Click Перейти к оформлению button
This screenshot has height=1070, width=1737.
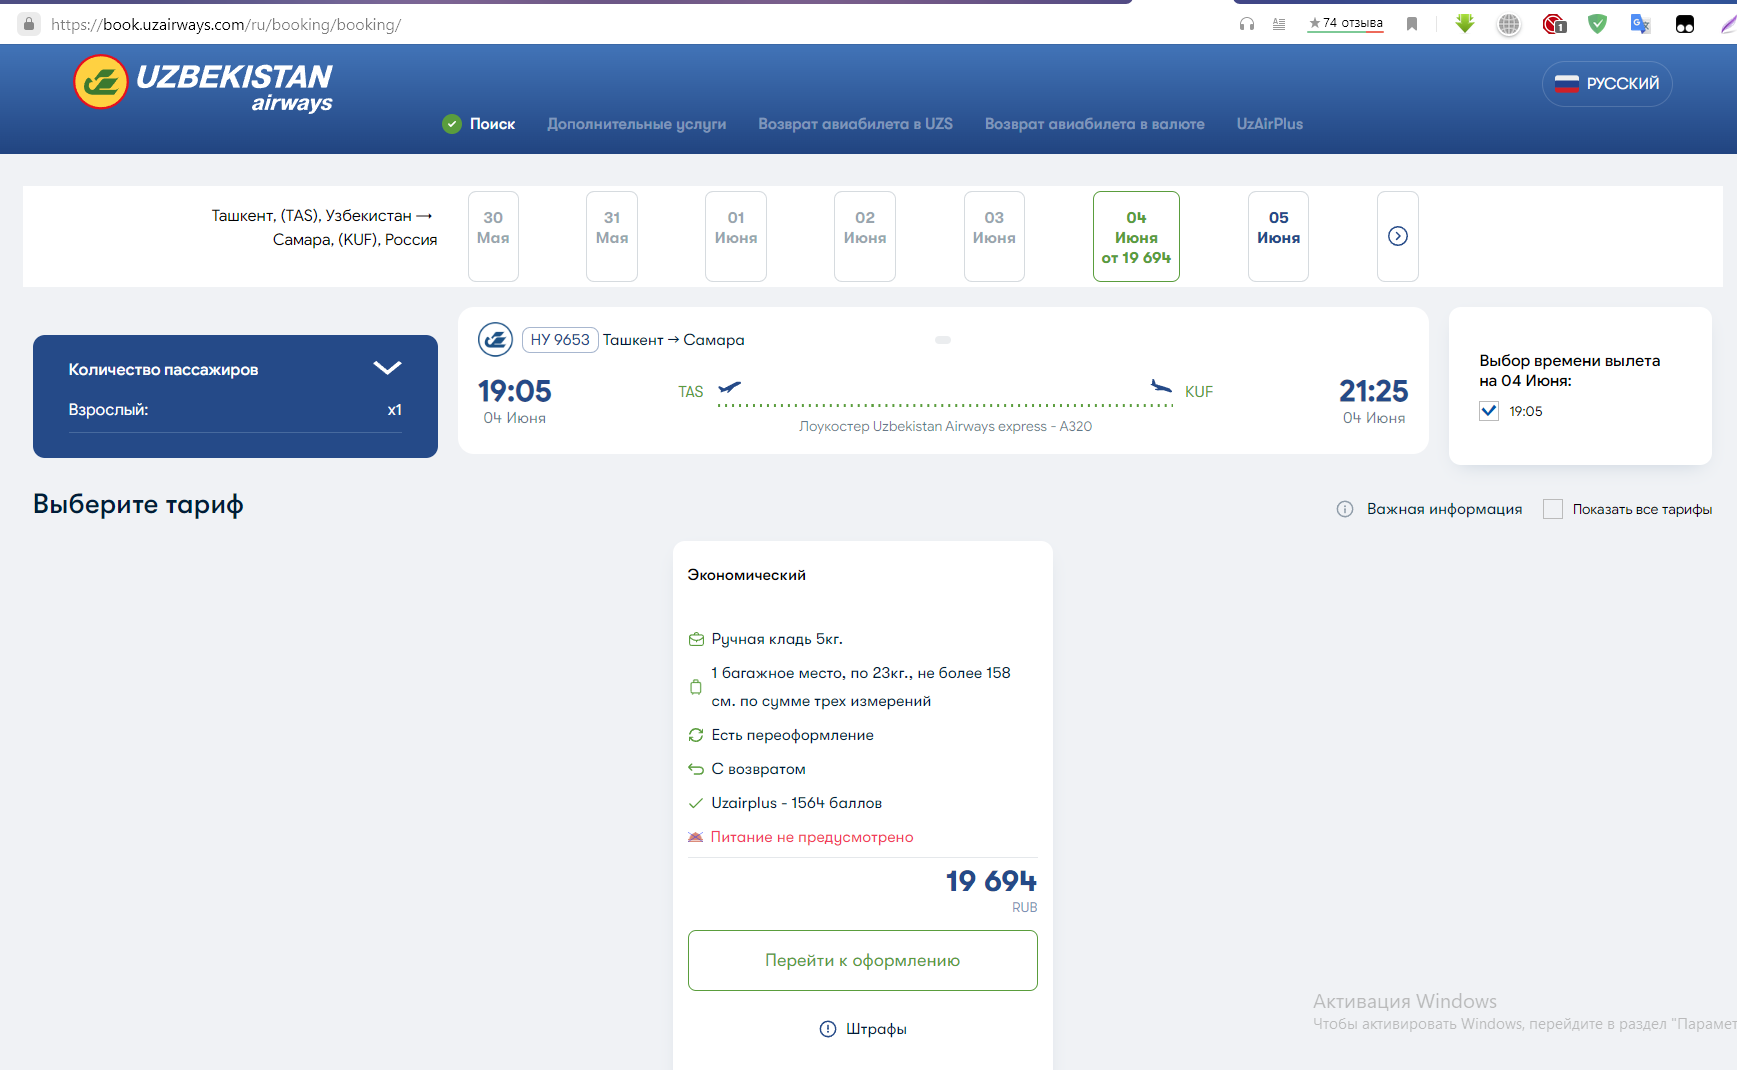click(862, 960)
